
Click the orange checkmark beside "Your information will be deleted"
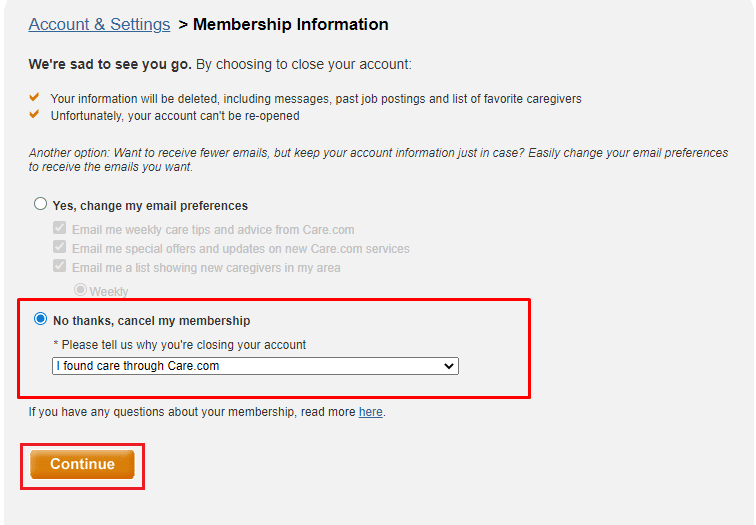click(x=34, y=97)
